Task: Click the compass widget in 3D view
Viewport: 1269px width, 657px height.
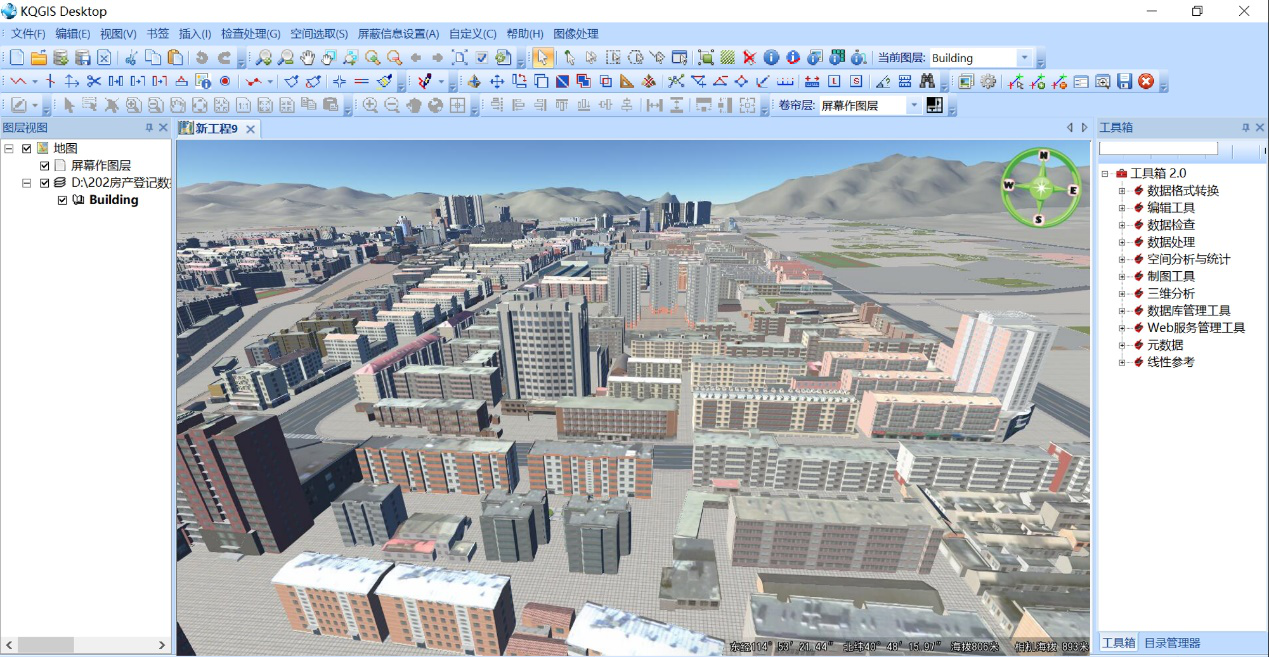Action: tap(1042, 187)
